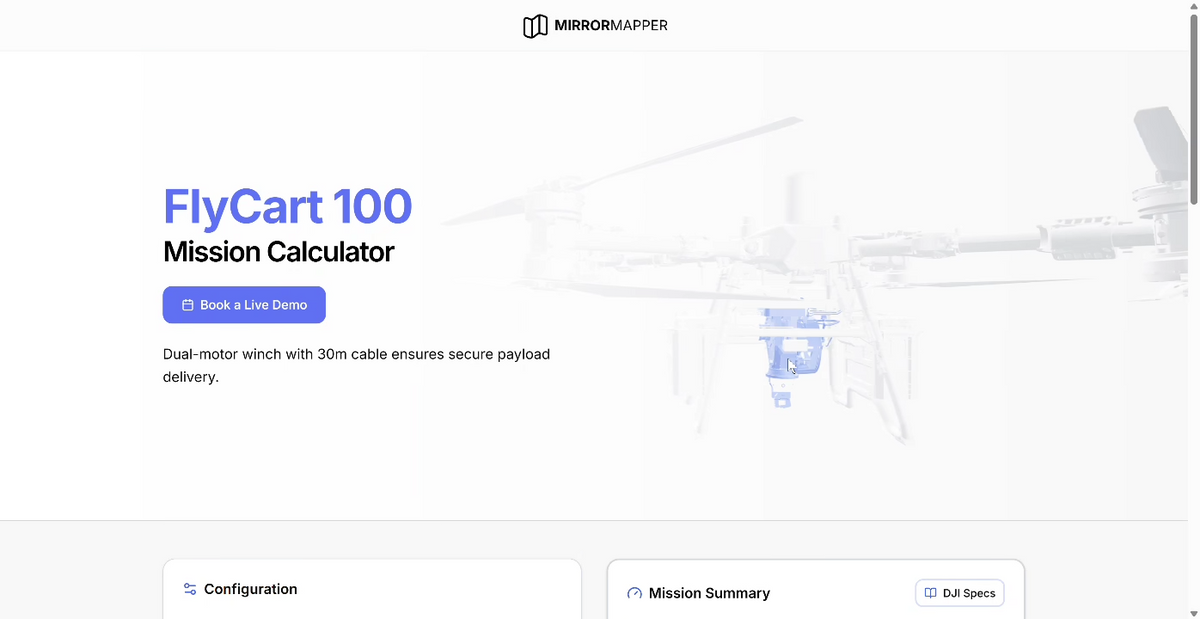Click the calendar icon in demo button
The height and width of the screenshot is (619, 1200).
[x=187, y=305]
